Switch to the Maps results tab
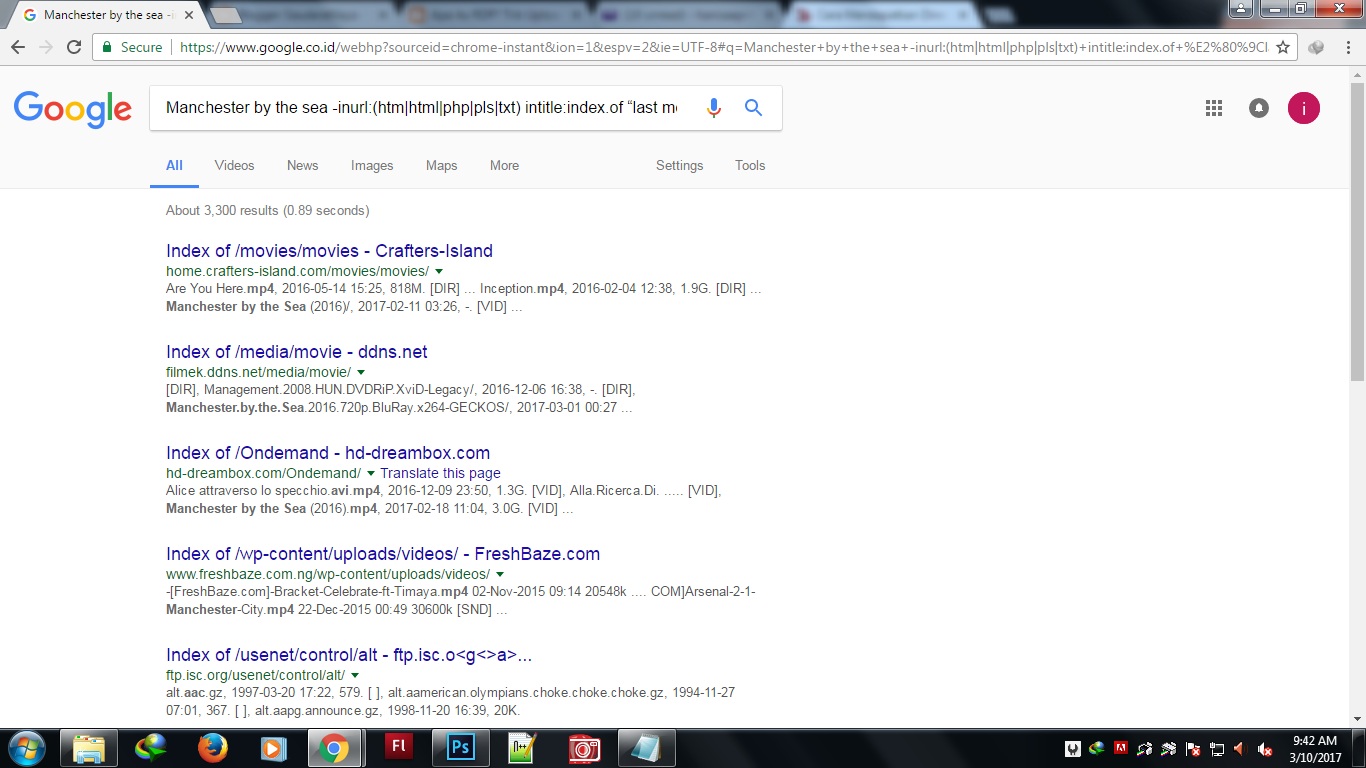The width and height of the screenshot is (1366, 768). point(441,166)
